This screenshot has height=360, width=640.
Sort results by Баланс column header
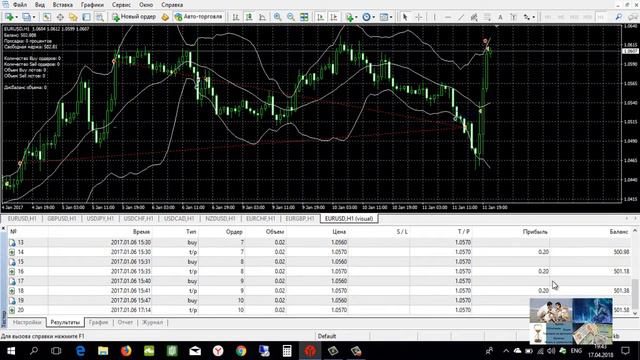pyautogui.click(x=619, y=232)
